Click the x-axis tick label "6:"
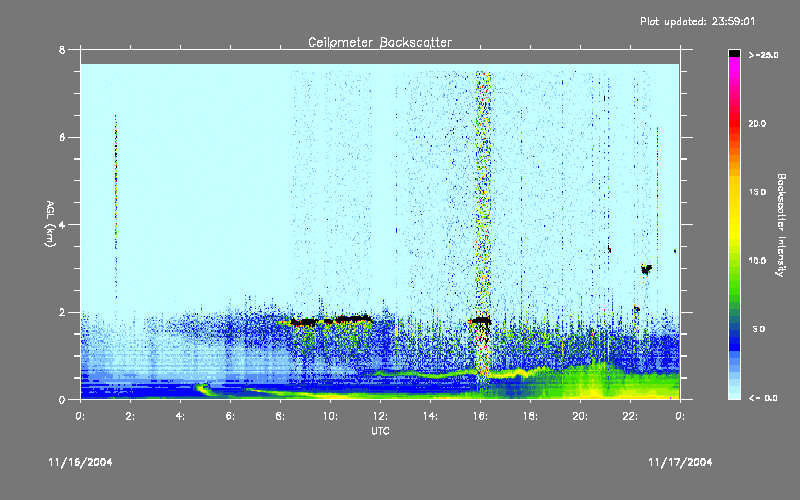The image size is (800, 500). [230, 416]
